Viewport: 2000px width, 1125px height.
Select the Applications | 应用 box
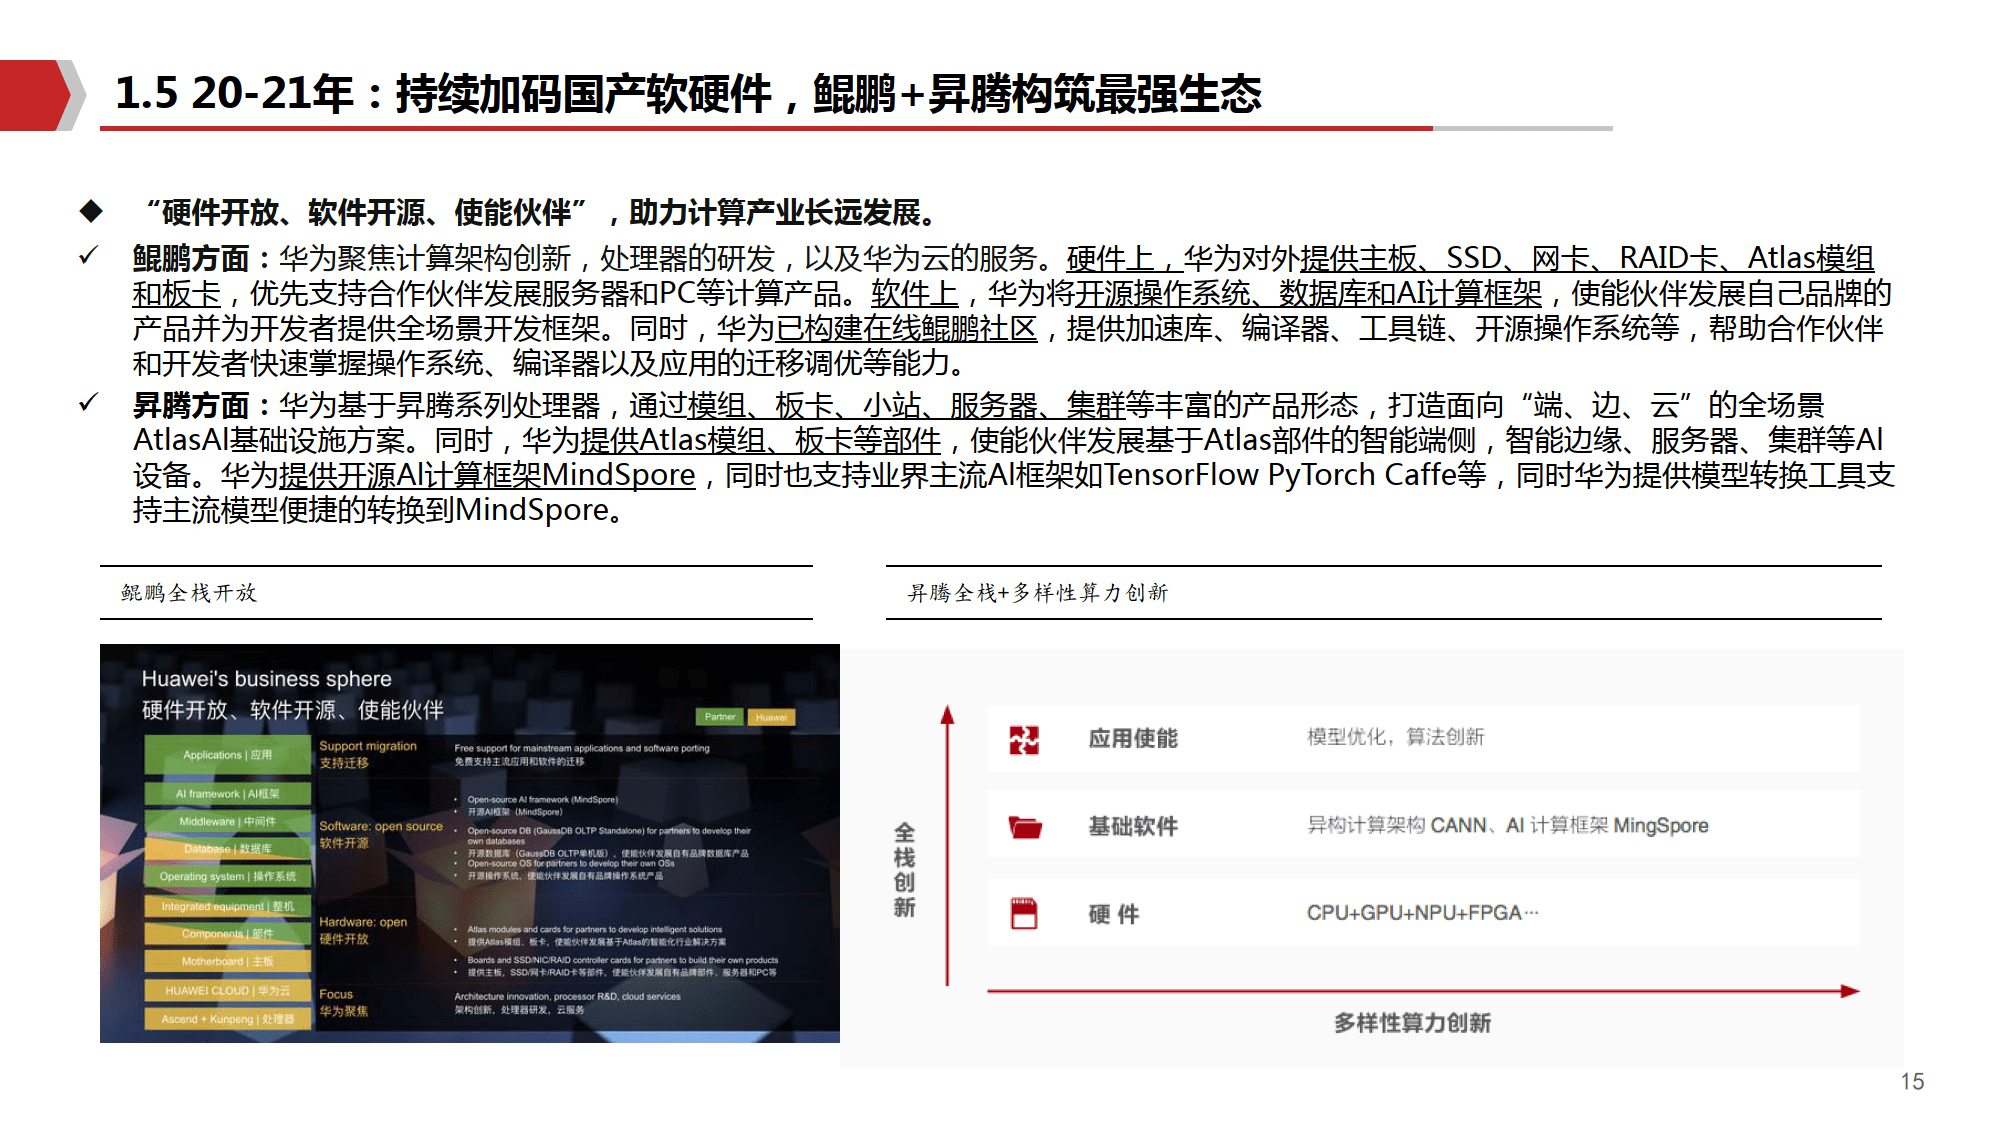tap(227, 755)
